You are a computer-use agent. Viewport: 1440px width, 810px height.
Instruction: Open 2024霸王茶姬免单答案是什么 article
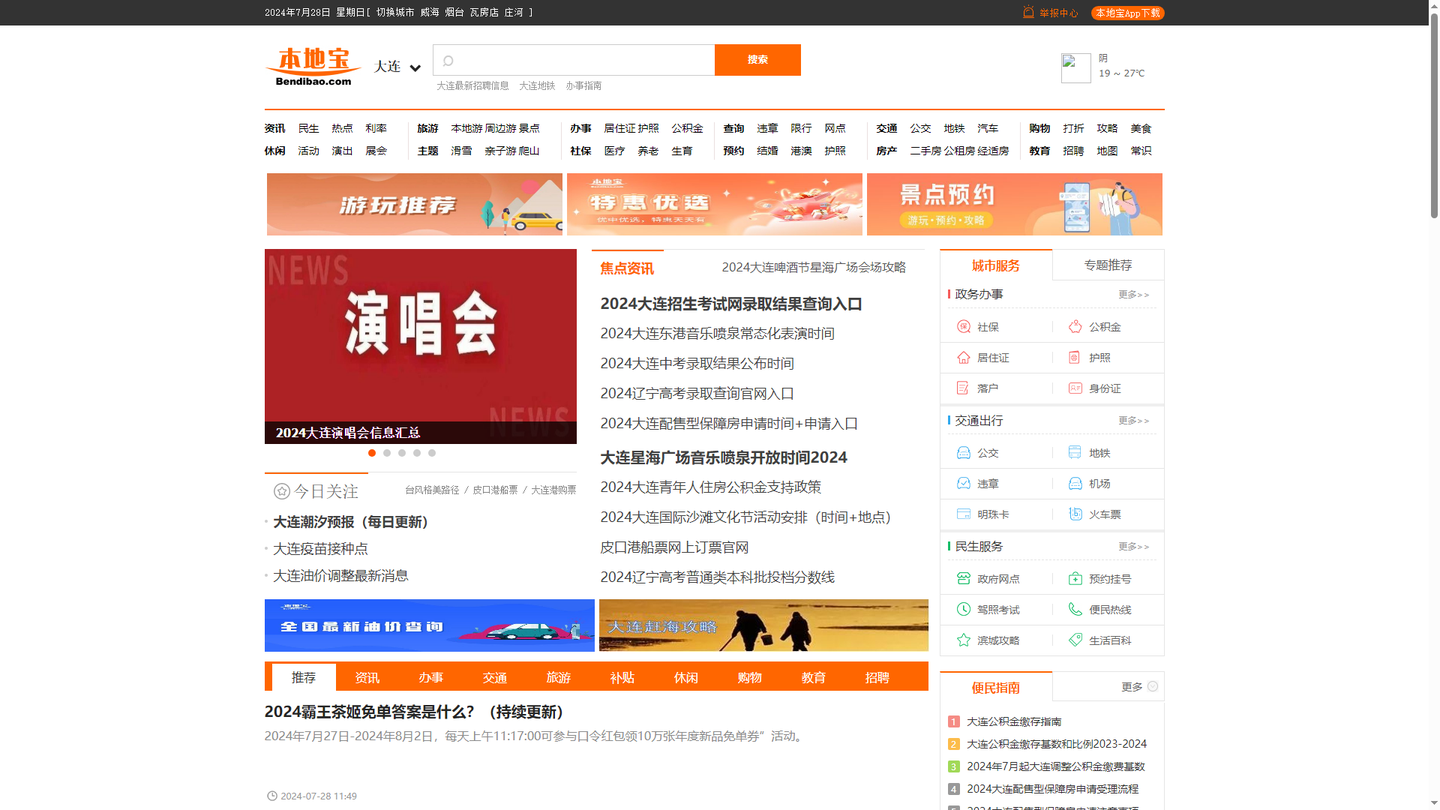417,712
